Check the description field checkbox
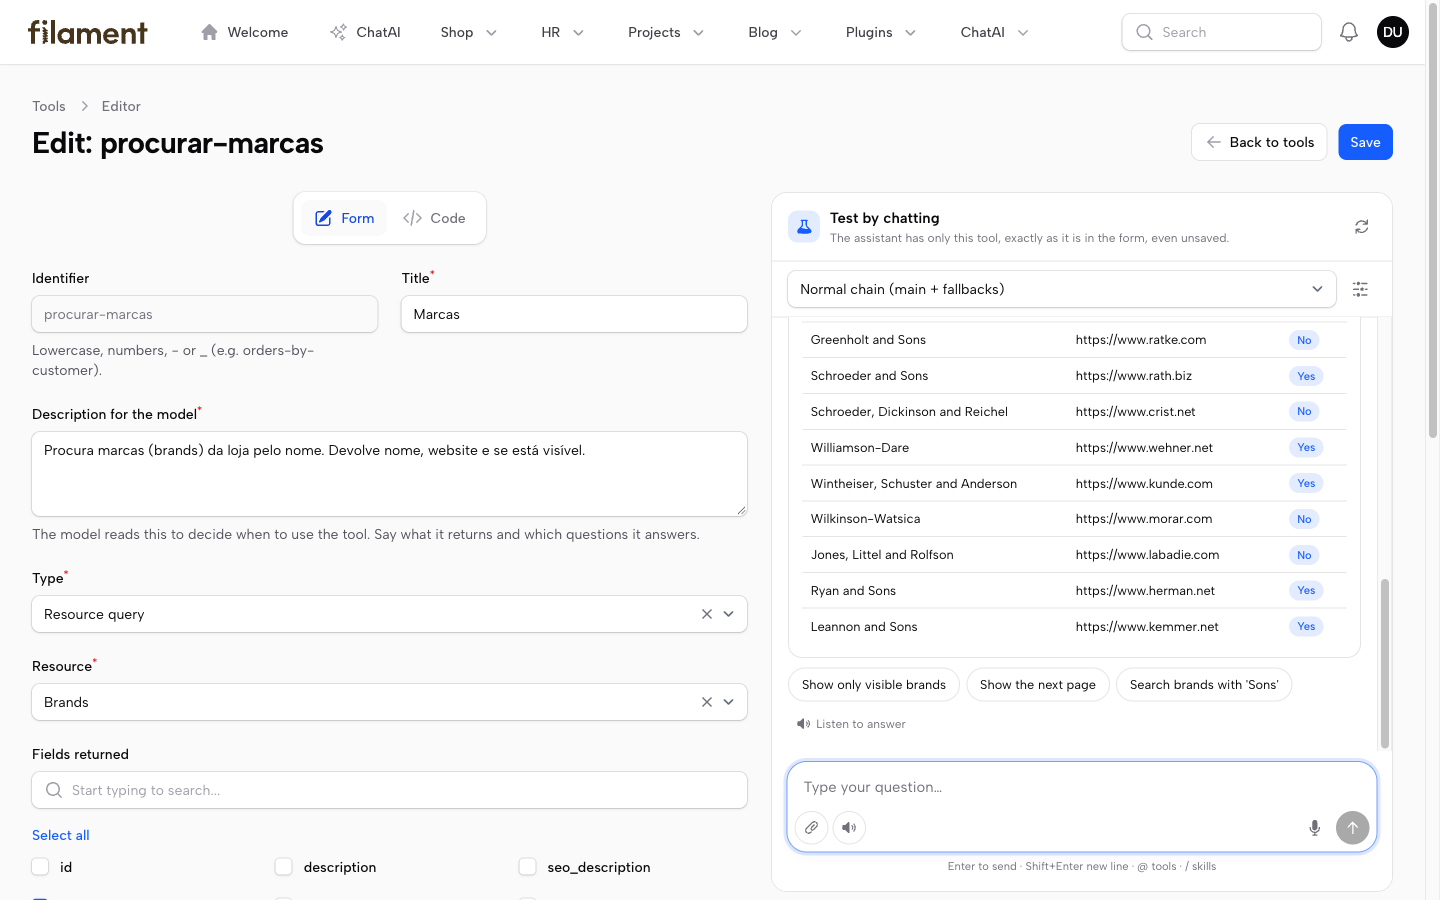This screenshot has height=900, width=1440. tap(284, 867)
